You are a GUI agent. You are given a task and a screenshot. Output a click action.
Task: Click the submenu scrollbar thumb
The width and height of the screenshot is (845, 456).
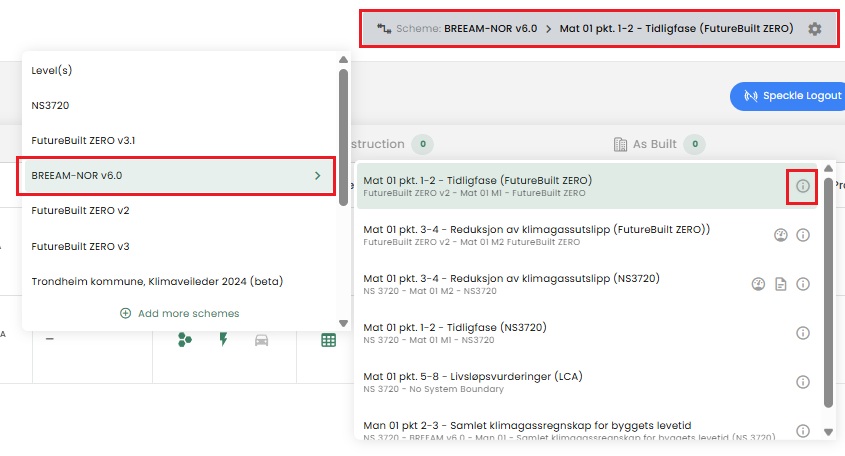828,293
